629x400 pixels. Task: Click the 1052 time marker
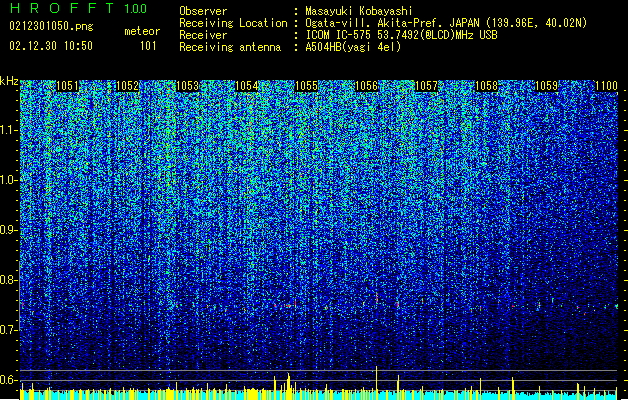(x=127, y=86)
